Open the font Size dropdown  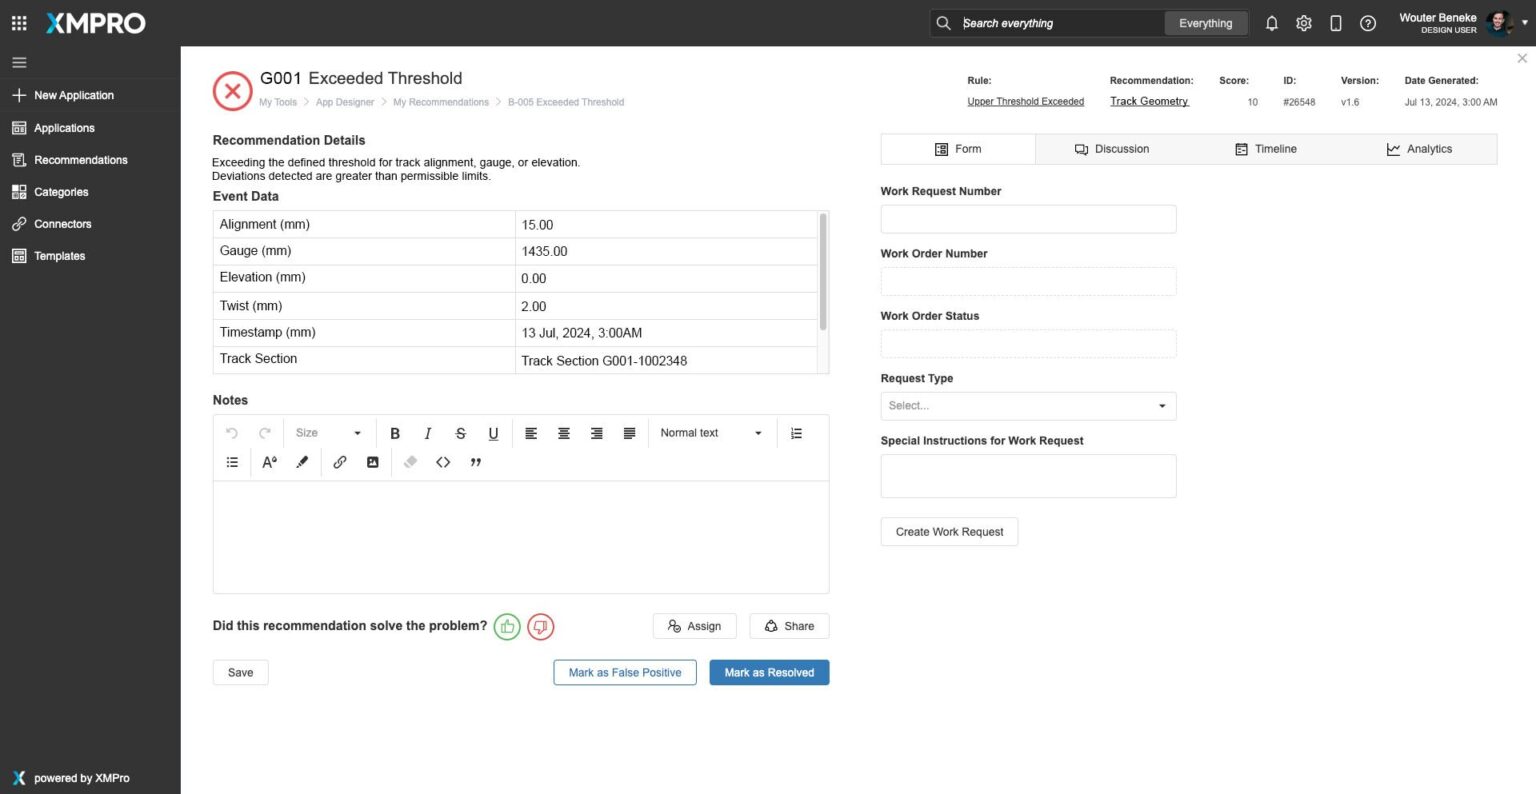pos(328,433)
